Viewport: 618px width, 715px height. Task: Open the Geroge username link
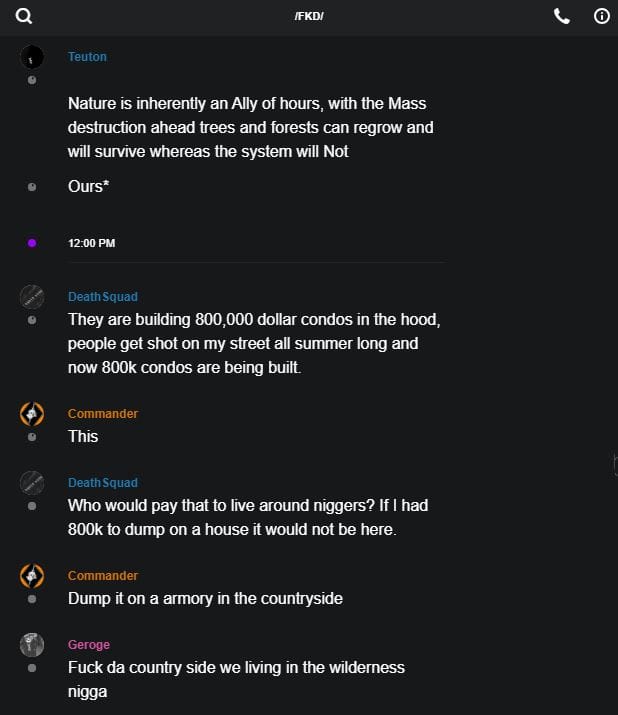(89, 645)
